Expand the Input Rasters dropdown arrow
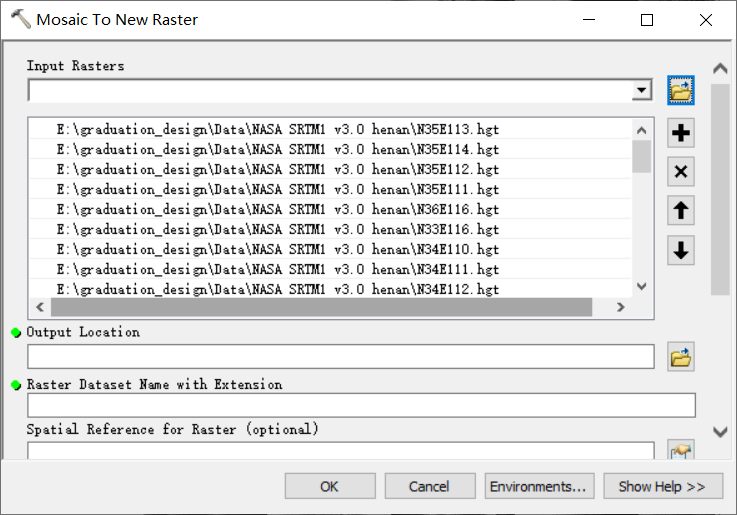Viewport: 737px width, 515px height. pyautogui.click(x=642, y=90)
